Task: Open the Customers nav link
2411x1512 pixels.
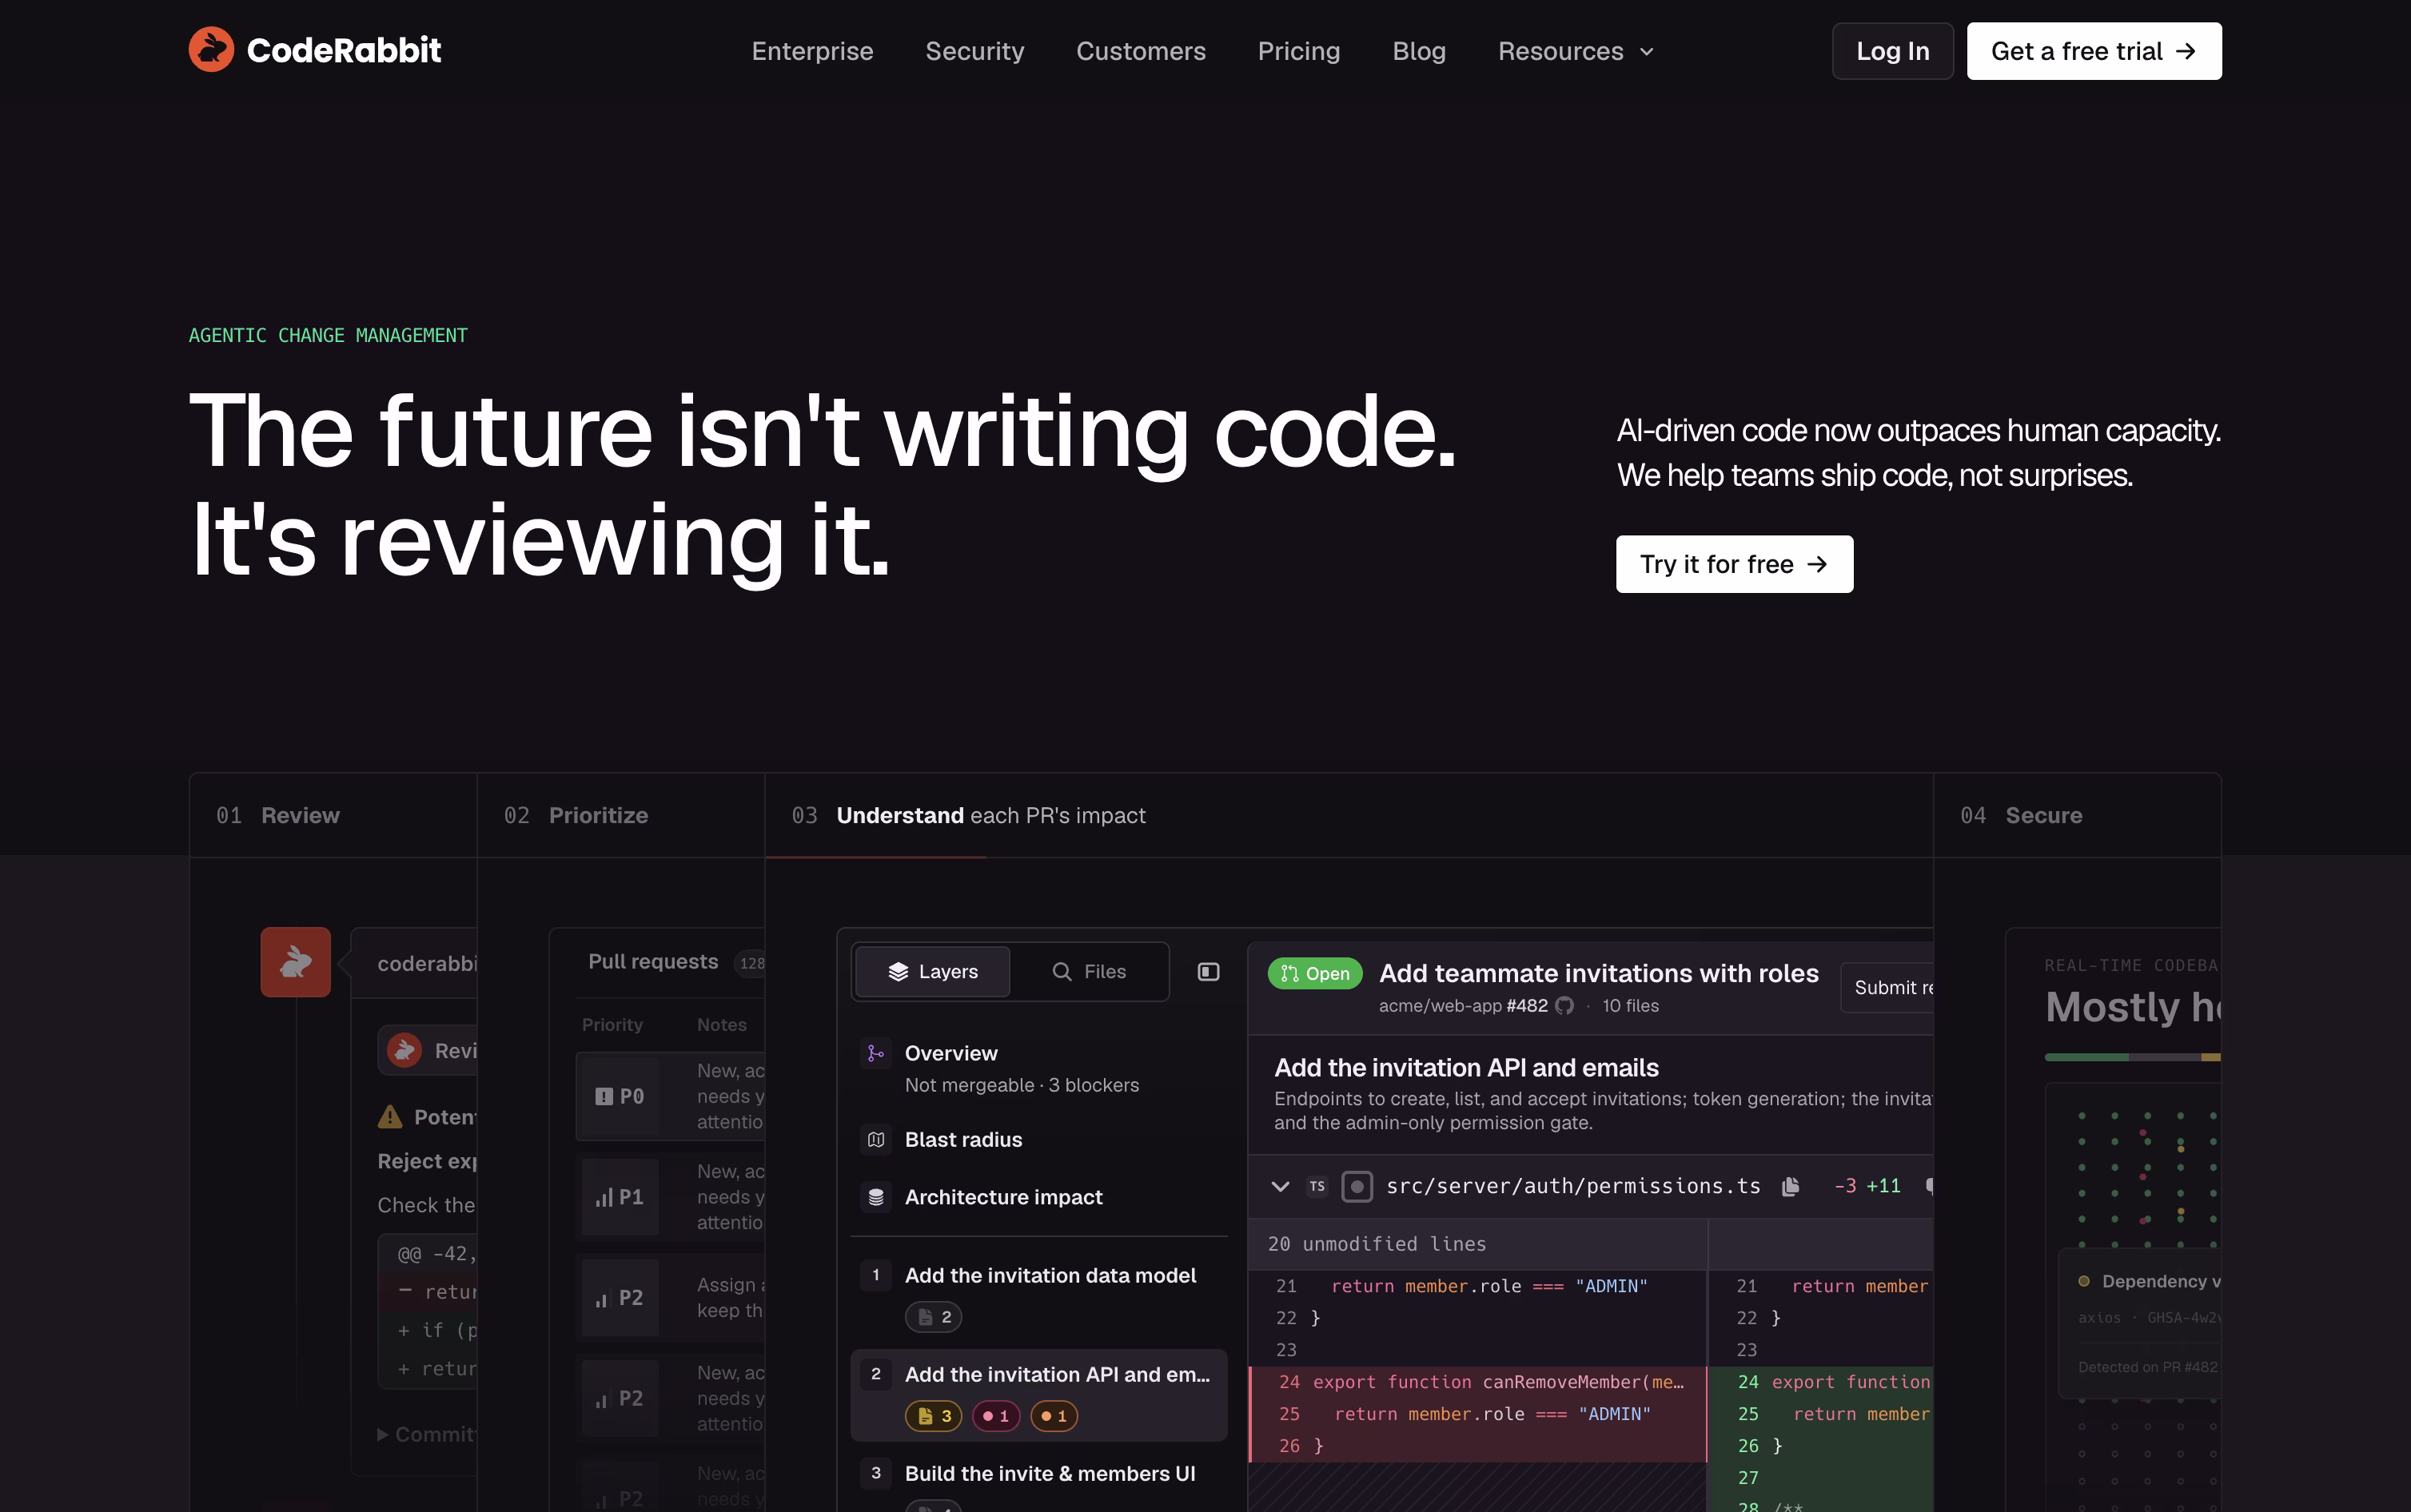Action: pos(1140,51)
